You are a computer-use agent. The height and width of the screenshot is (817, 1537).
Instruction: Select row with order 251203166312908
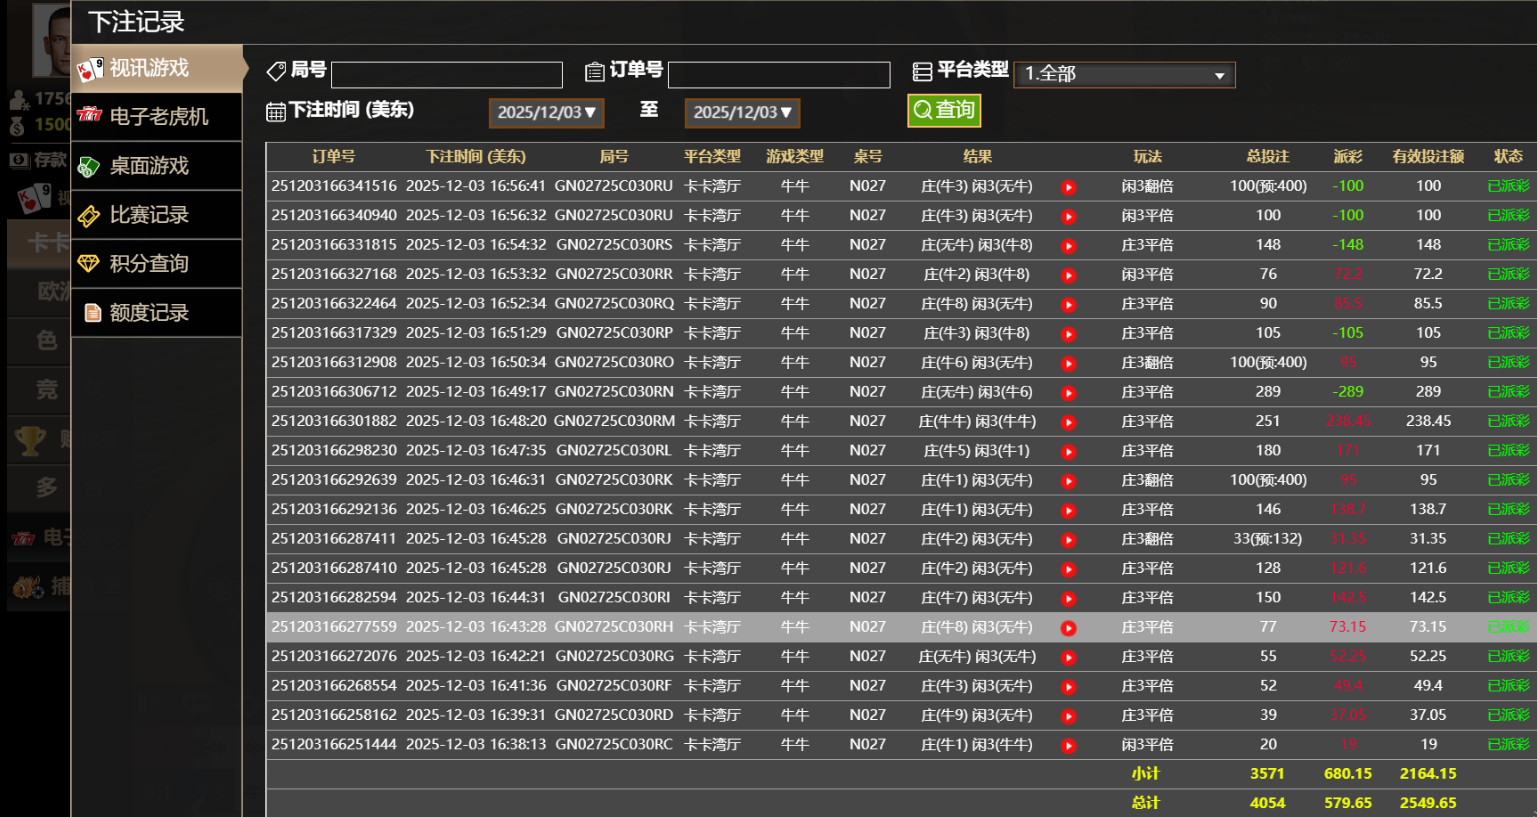[334, 362]
